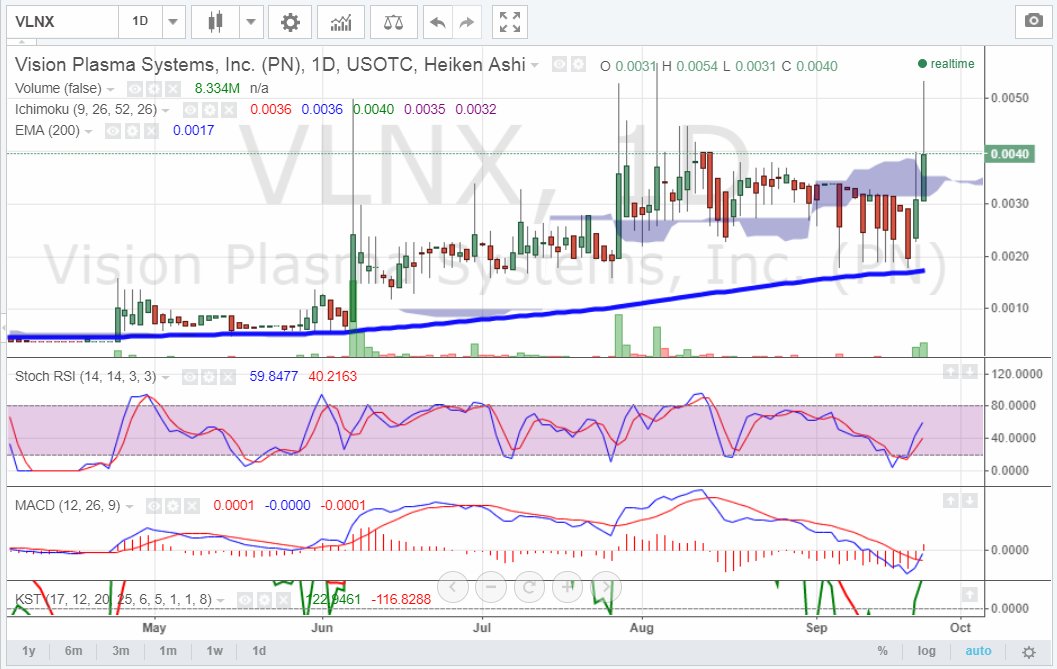1057x669 pixels.
Task: Toggle percent scale mode
Action: [x=882, y=651]
